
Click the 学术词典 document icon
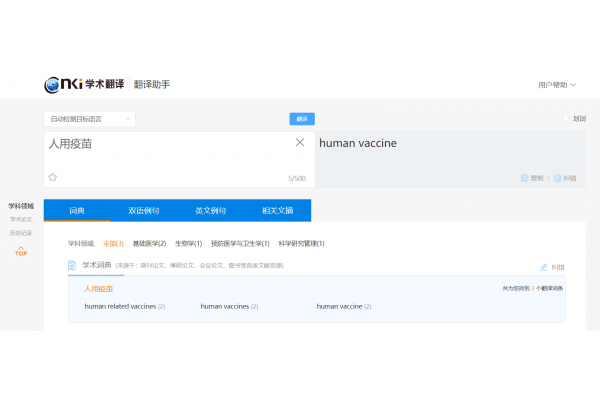click(72, 266)
